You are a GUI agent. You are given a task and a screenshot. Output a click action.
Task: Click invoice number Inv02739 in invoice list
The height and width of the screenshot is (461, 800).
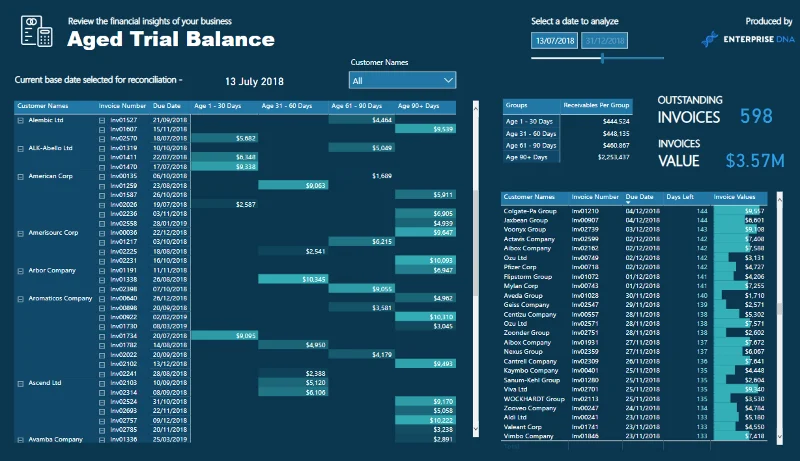pos(585,230)
